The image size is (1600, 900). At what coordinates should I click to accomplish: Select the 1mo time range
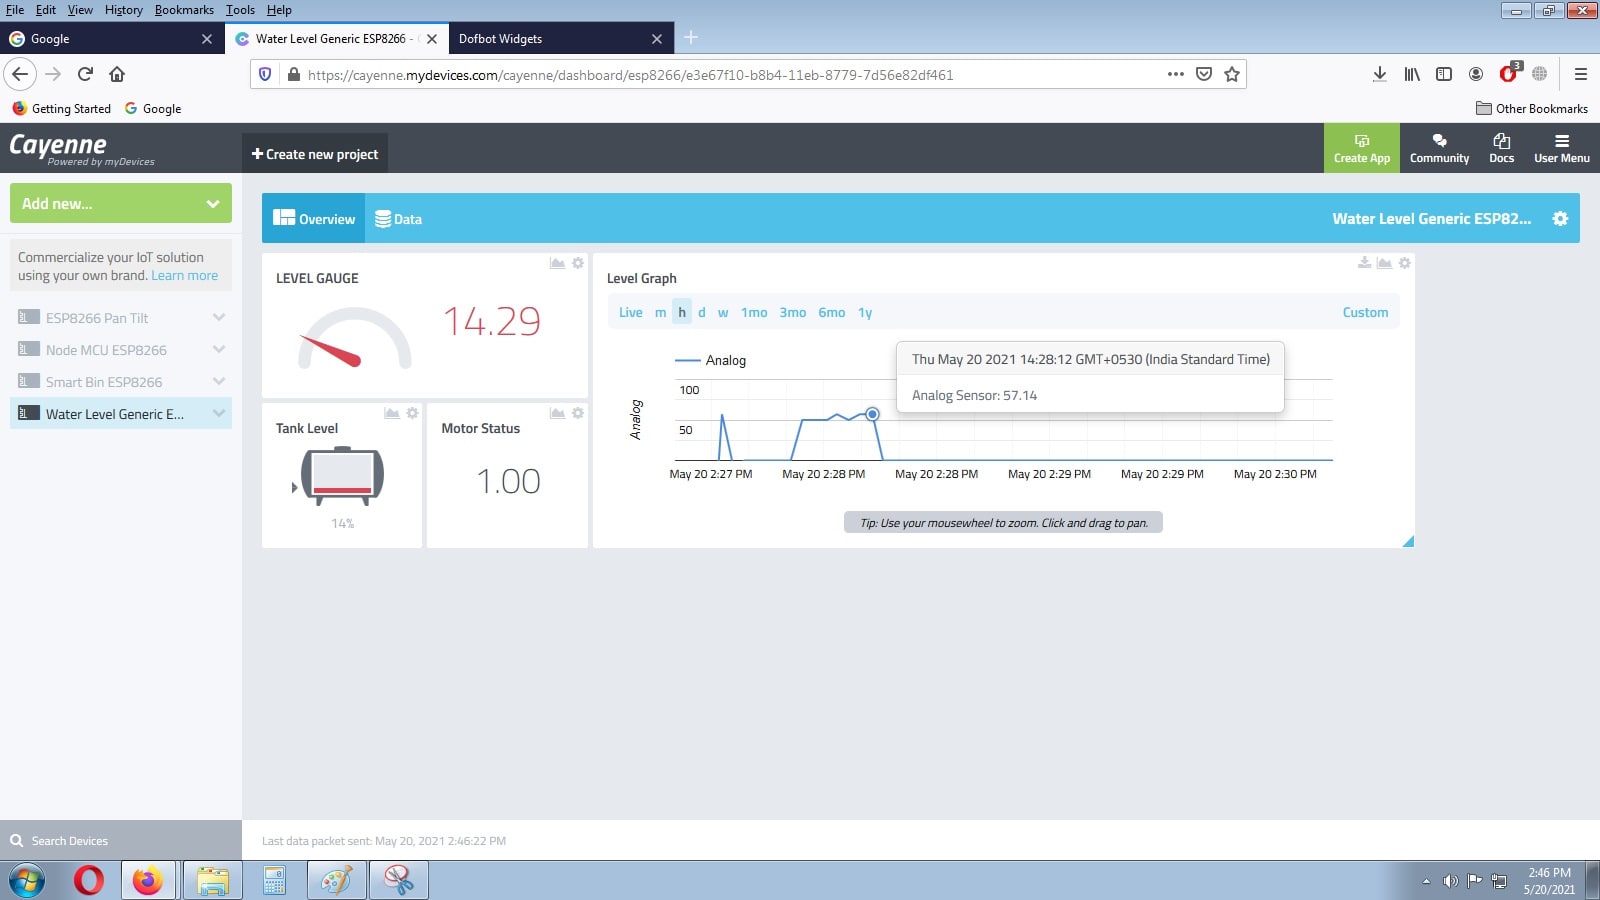coord(754,312)
